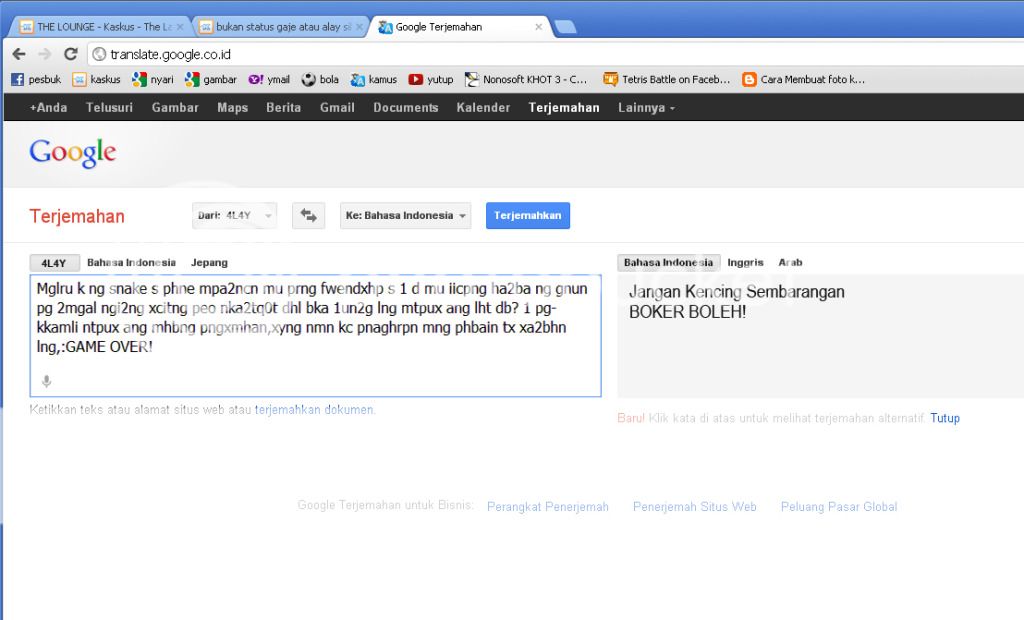Close the Google Terjemahan tab
Screen dimensions: 1024x620
pos(539,27)
